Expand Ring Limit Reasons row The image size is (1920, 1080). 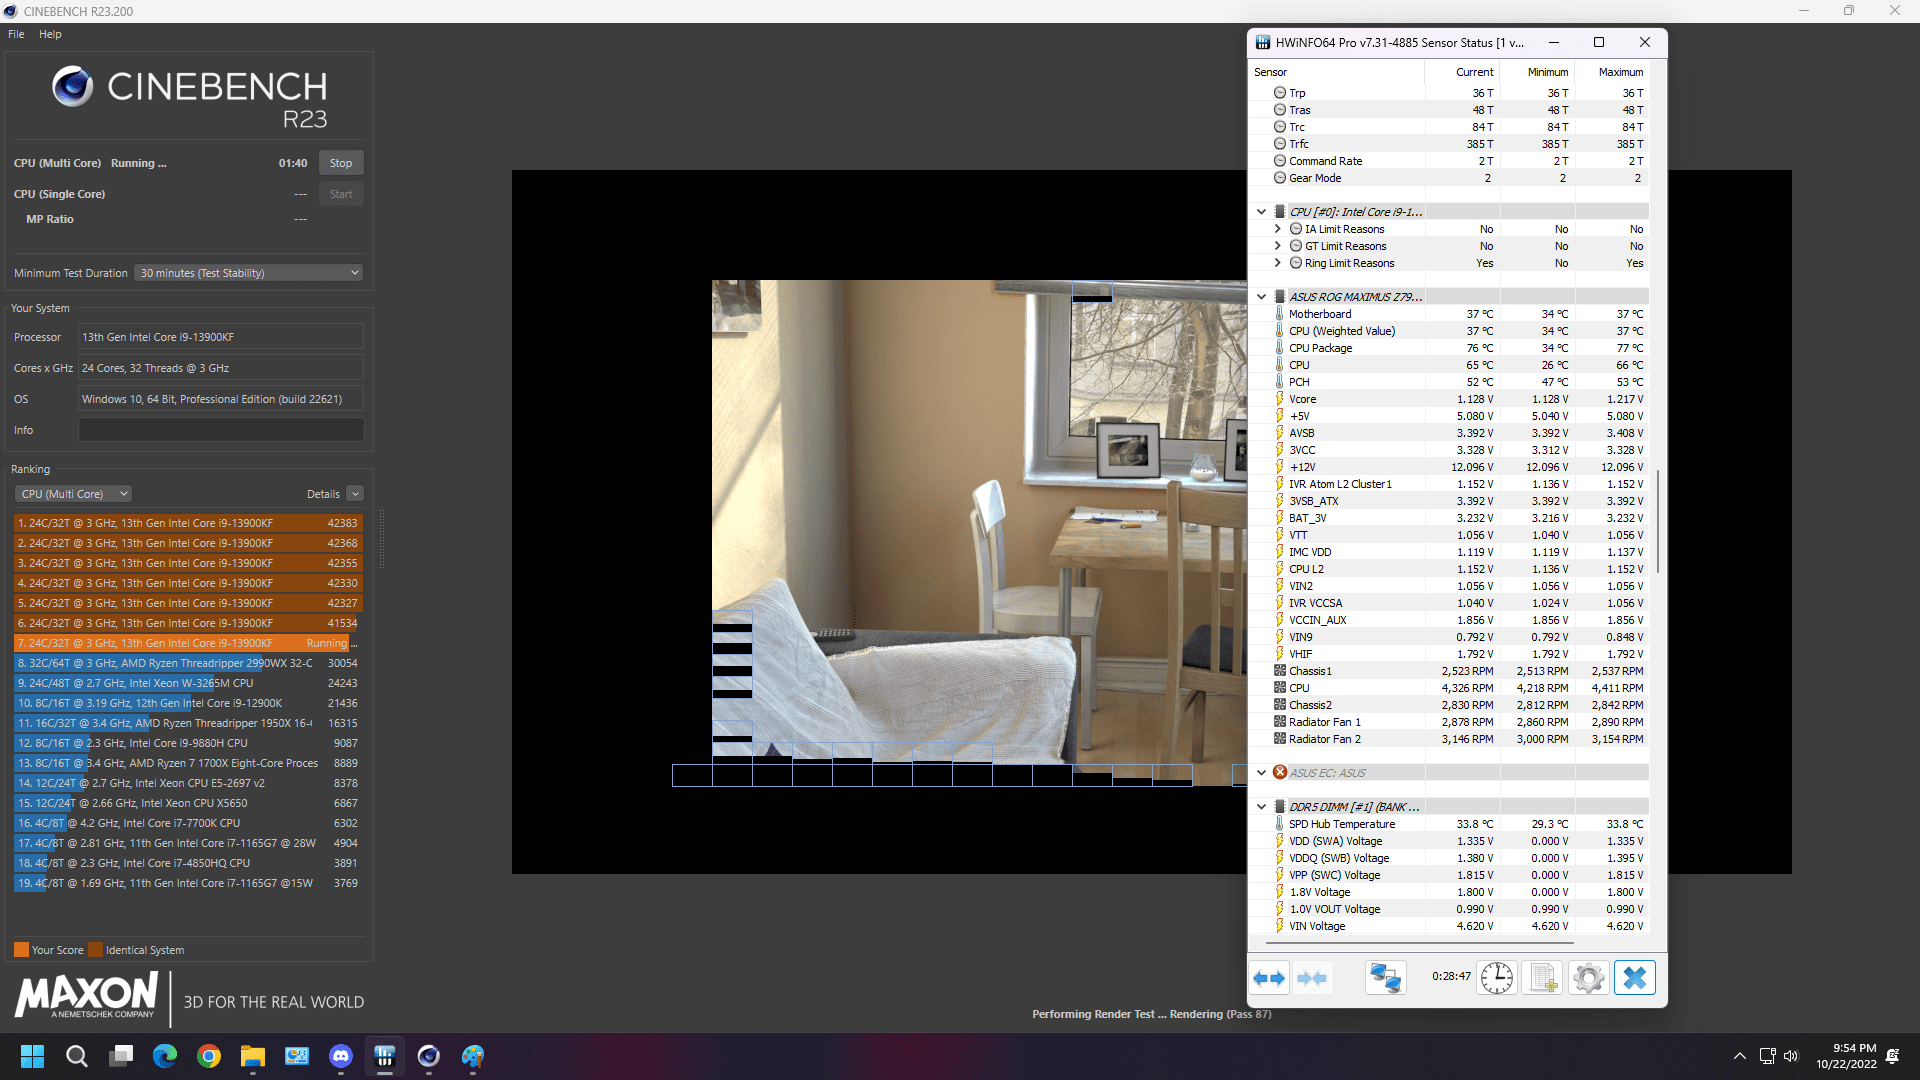pyautogui.click(x=1277, y=263)
